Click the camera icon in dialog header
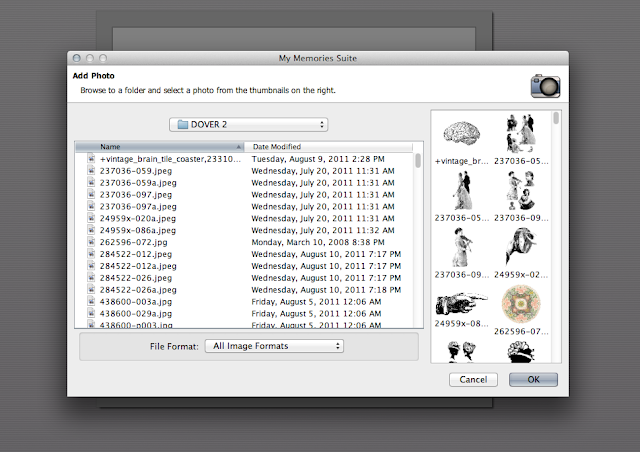The height and width of the screenshot is (452, 640). tap(545, 86)
